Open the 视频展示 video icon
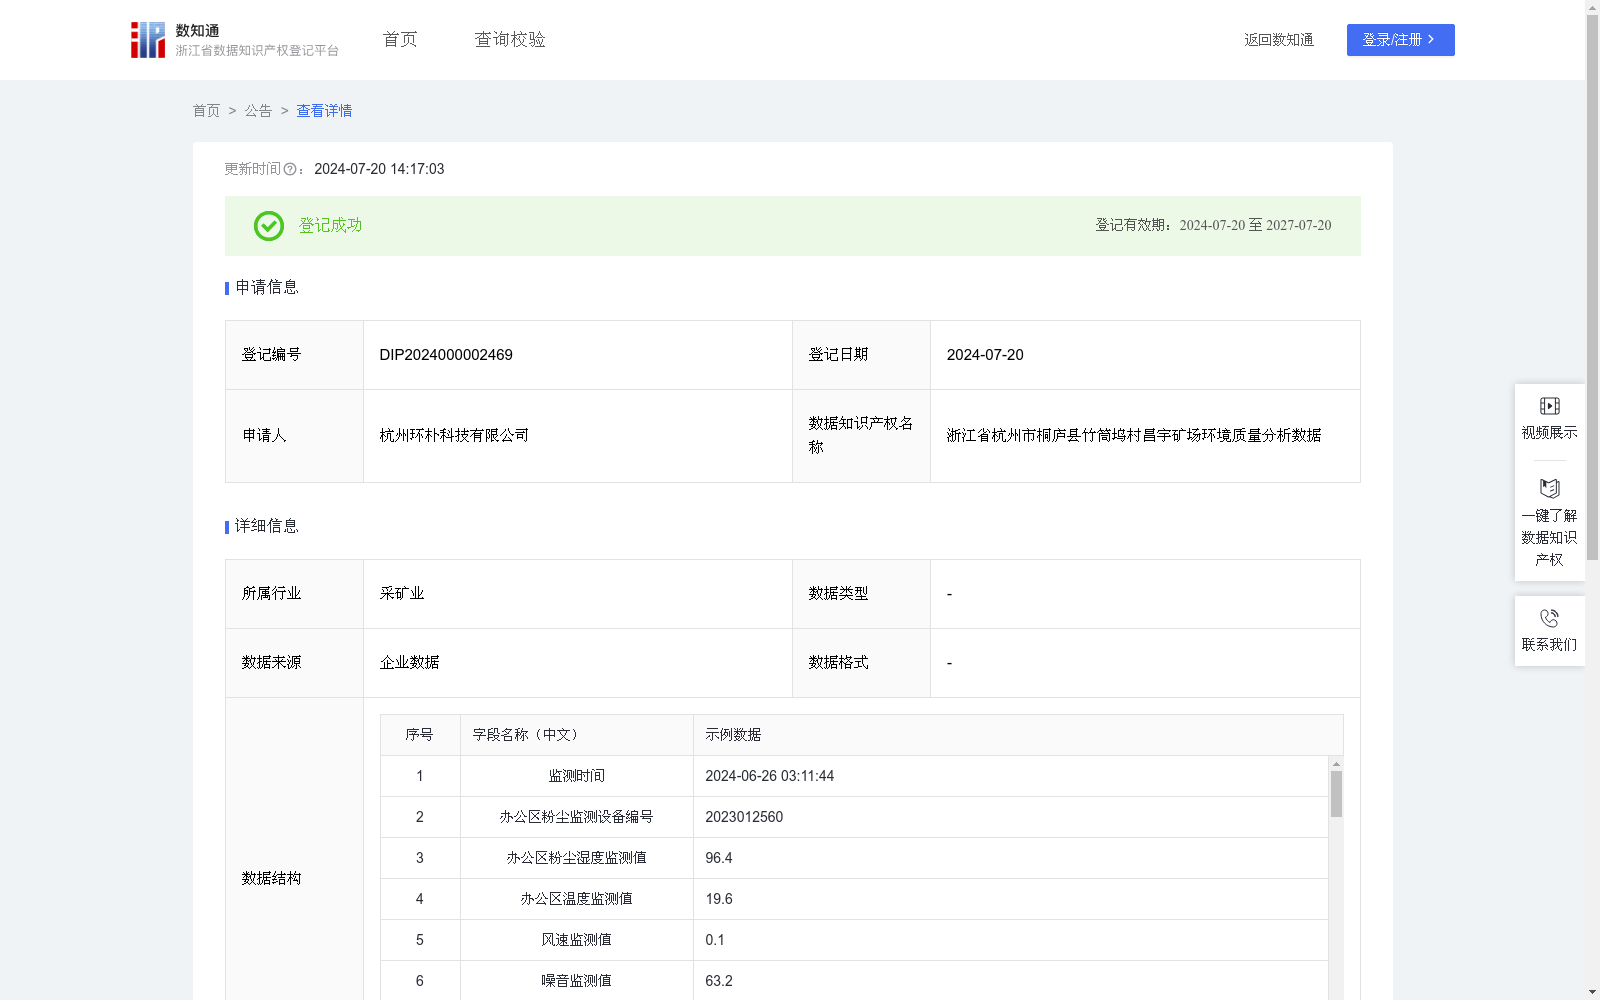Viewport: 1600px width, 1000px height. (1549, 406)
